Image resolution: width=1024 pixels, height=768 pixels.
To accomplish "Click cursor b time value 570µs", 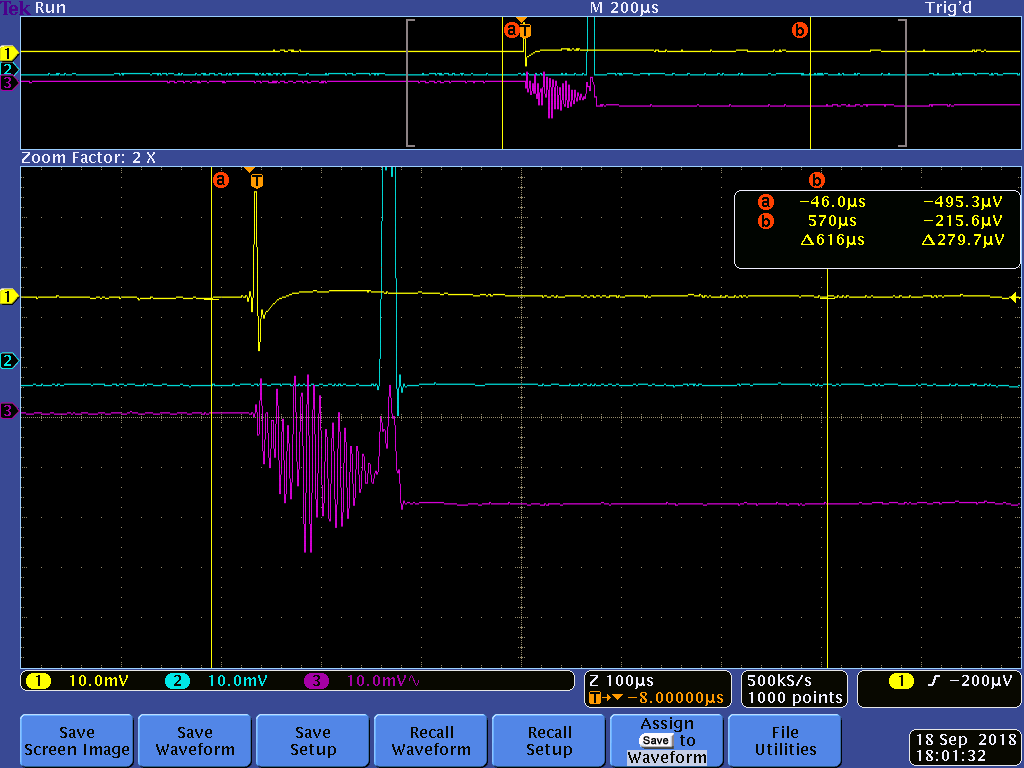I will tap(832, 221).
